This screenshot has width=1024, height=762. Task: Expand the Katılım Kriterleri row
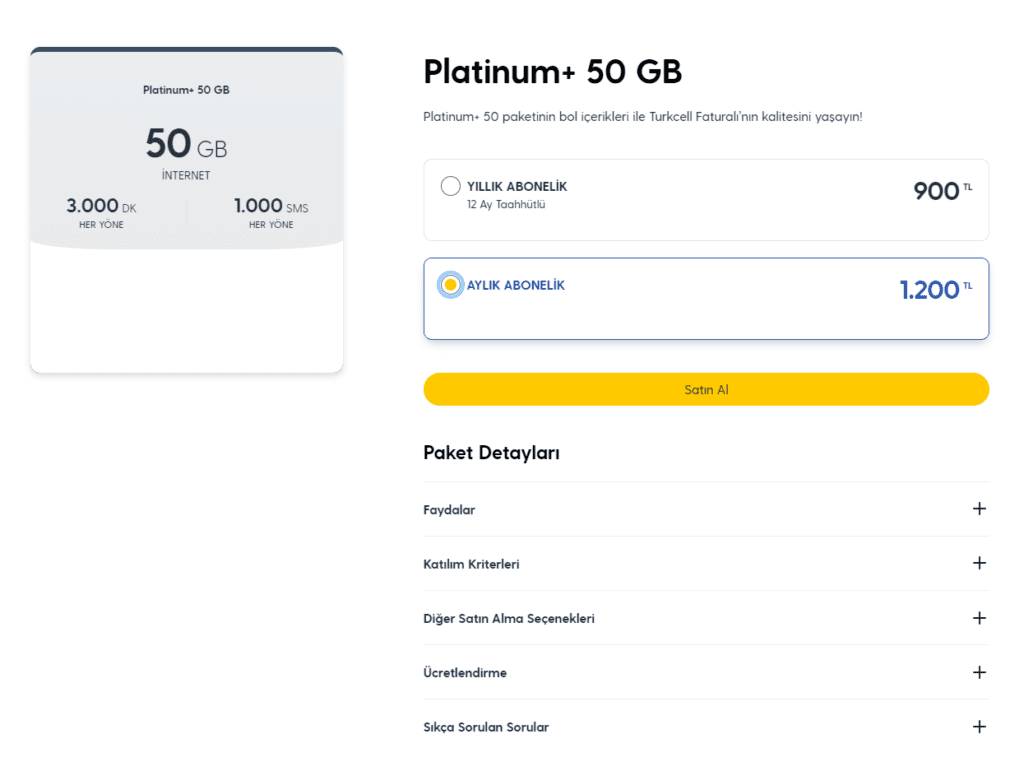pos(471,564)
